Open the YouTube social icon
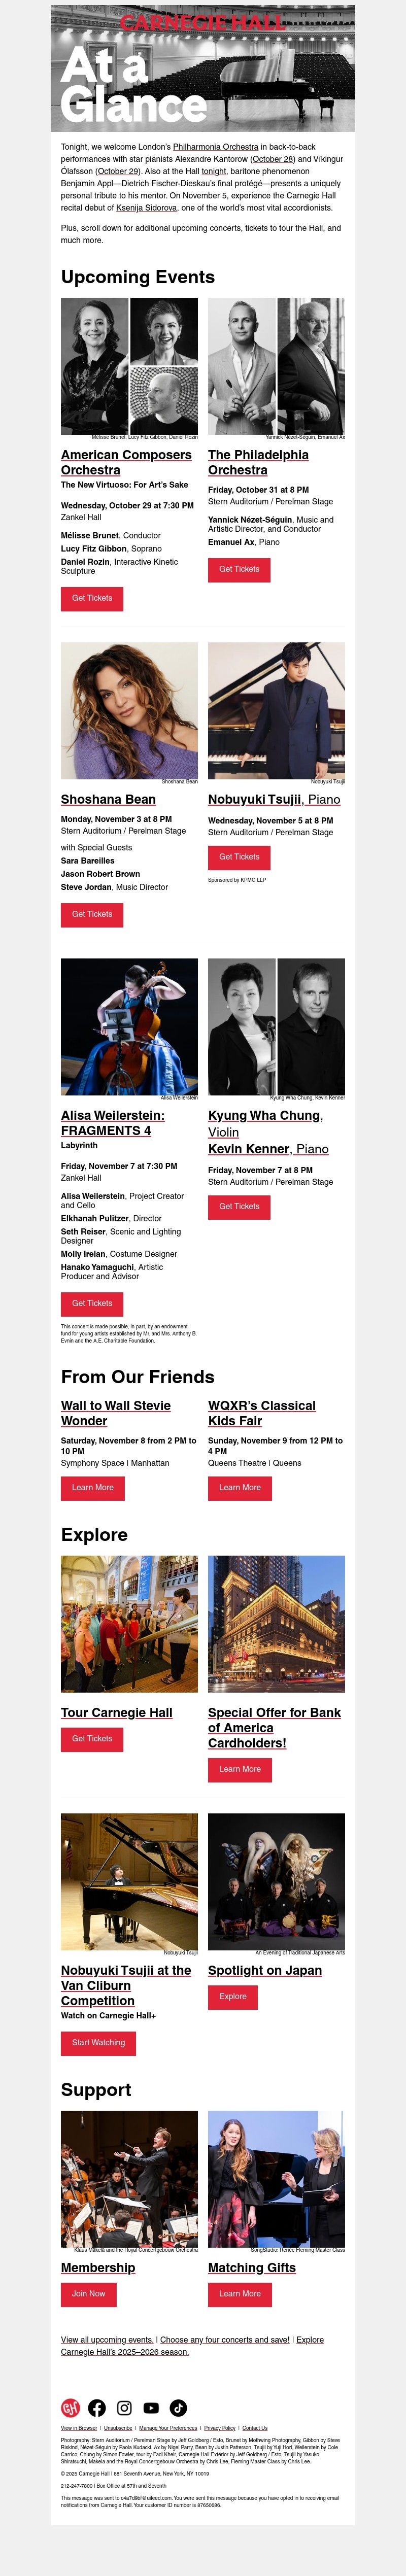This screenshot has width=406, height=2576. click(x=151, y=2408)
